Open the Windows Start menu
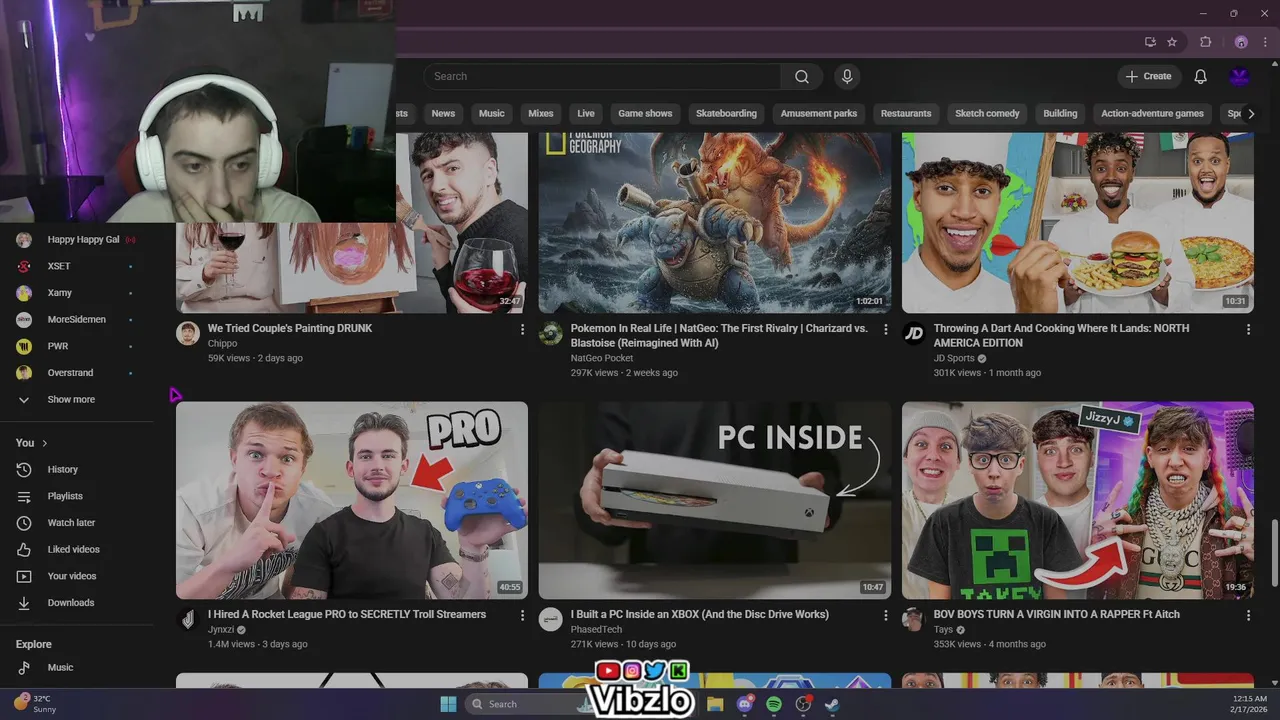The height and width of the screenshot is (720, 1280). [447, 704]
